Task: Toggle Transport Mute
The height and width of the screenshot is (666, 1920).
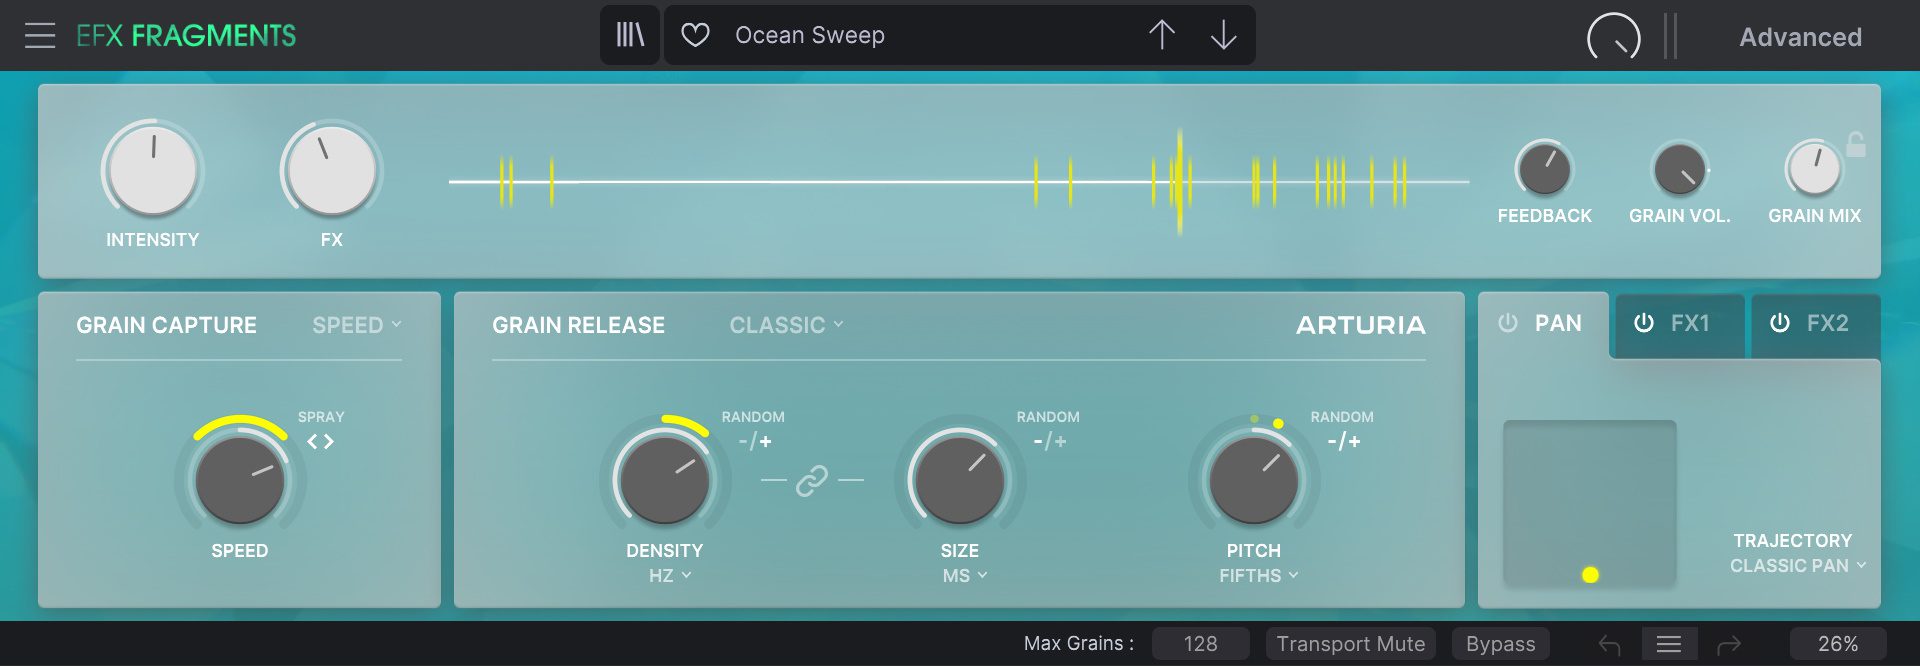Action: click(1350, 644)
